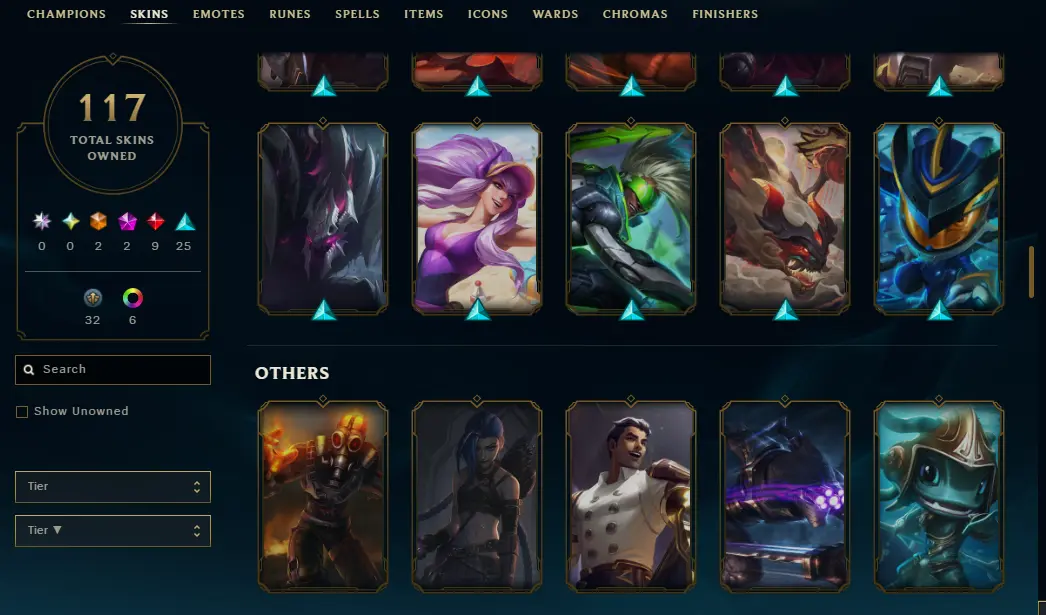Click the legacy skins emblem icon
Viewport: 1046px width, 615px height.
93,297
